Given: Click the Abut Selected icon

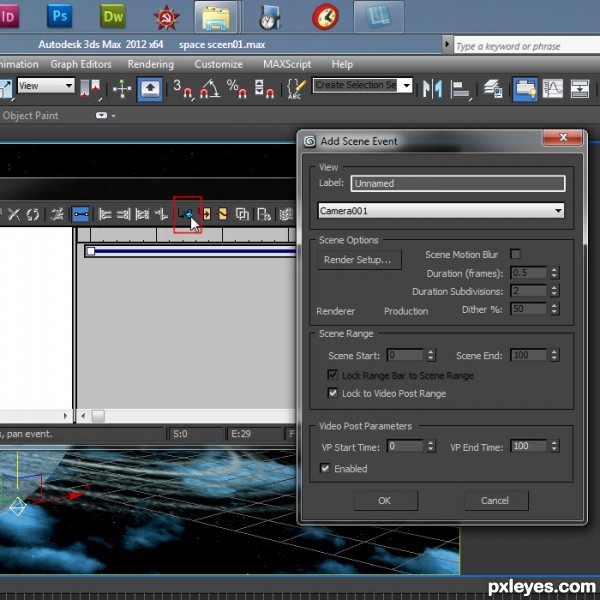Looking at the screenshot, I should tap(161, 214).
